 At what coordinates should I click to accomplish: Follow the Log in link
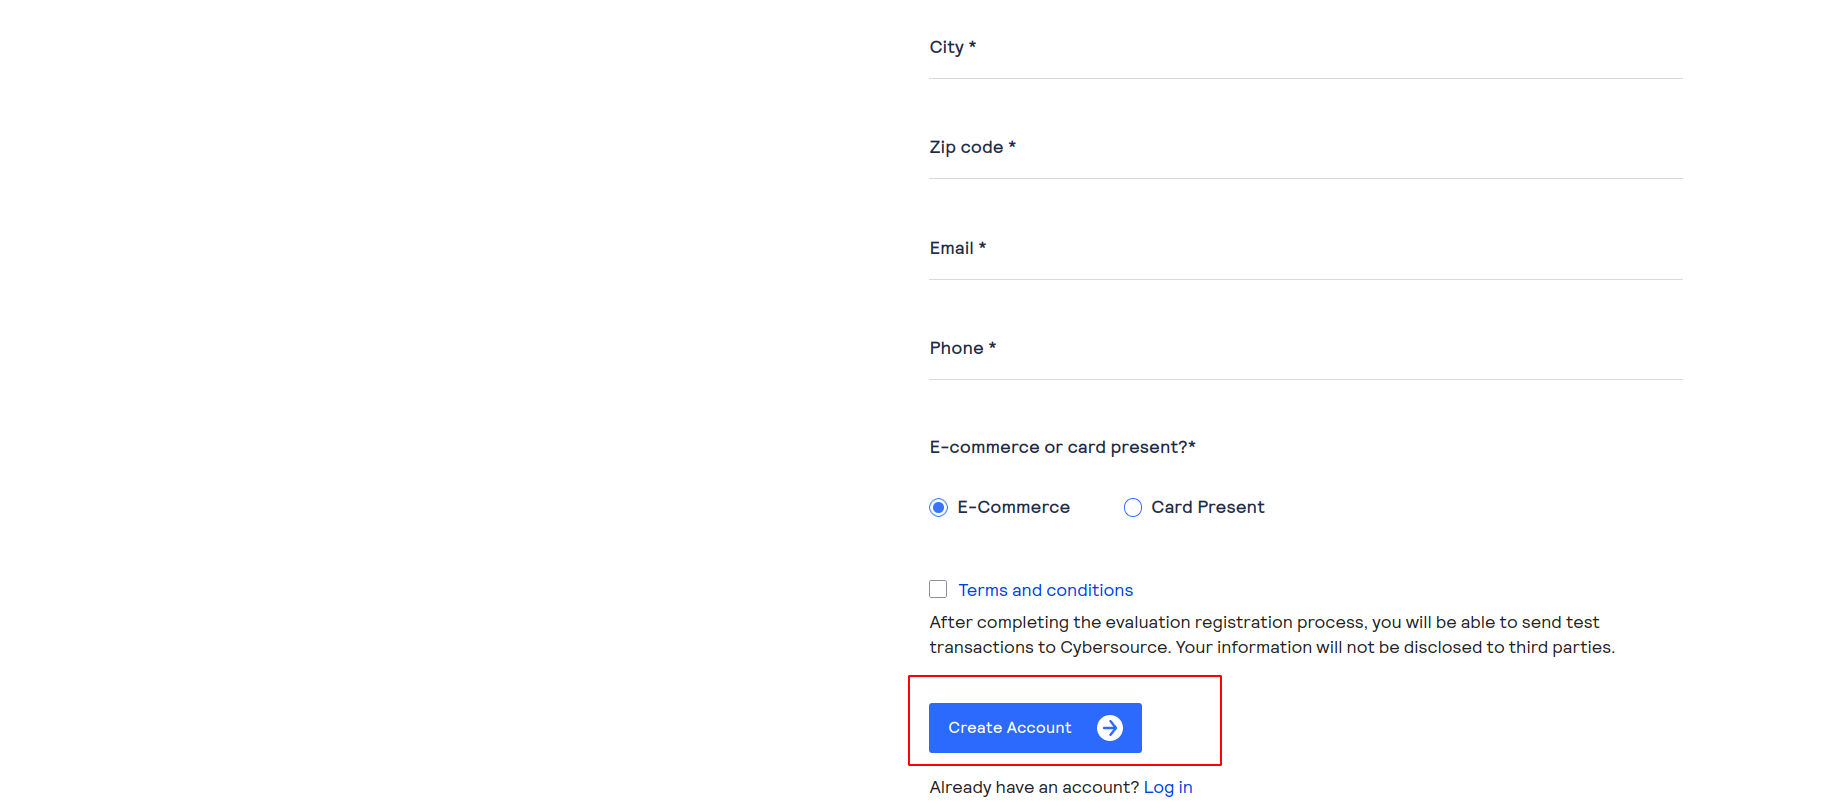[1167, 787]
